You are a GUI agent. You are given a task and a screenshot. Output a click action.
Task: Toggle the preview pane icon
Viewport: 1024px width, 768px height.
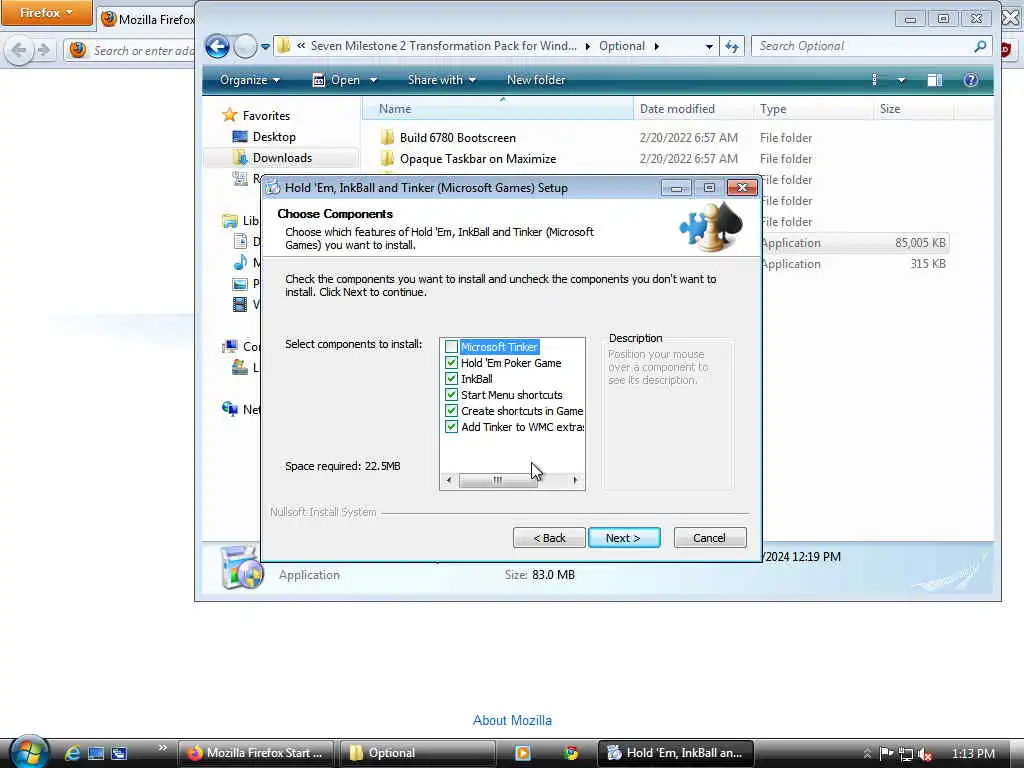click(x=935, y=80)
